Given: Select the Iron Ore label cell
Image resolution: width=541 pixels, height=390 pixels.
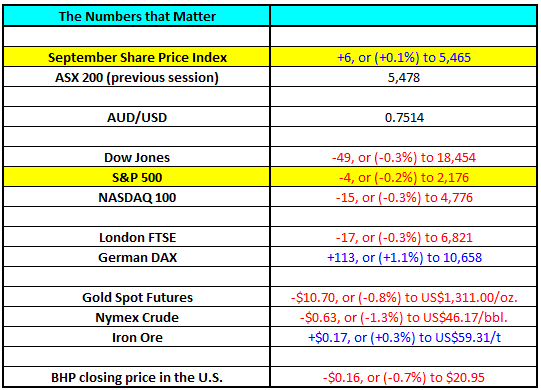Looking at the screenshot, I should (137, 338).
